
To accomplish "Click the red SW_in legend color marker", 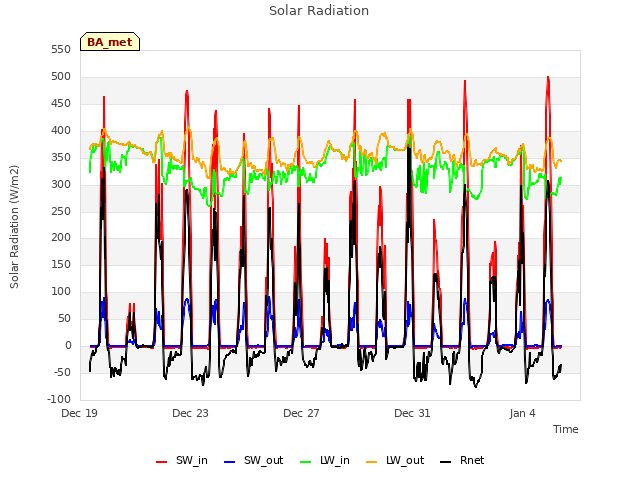I will click(162, 462).
